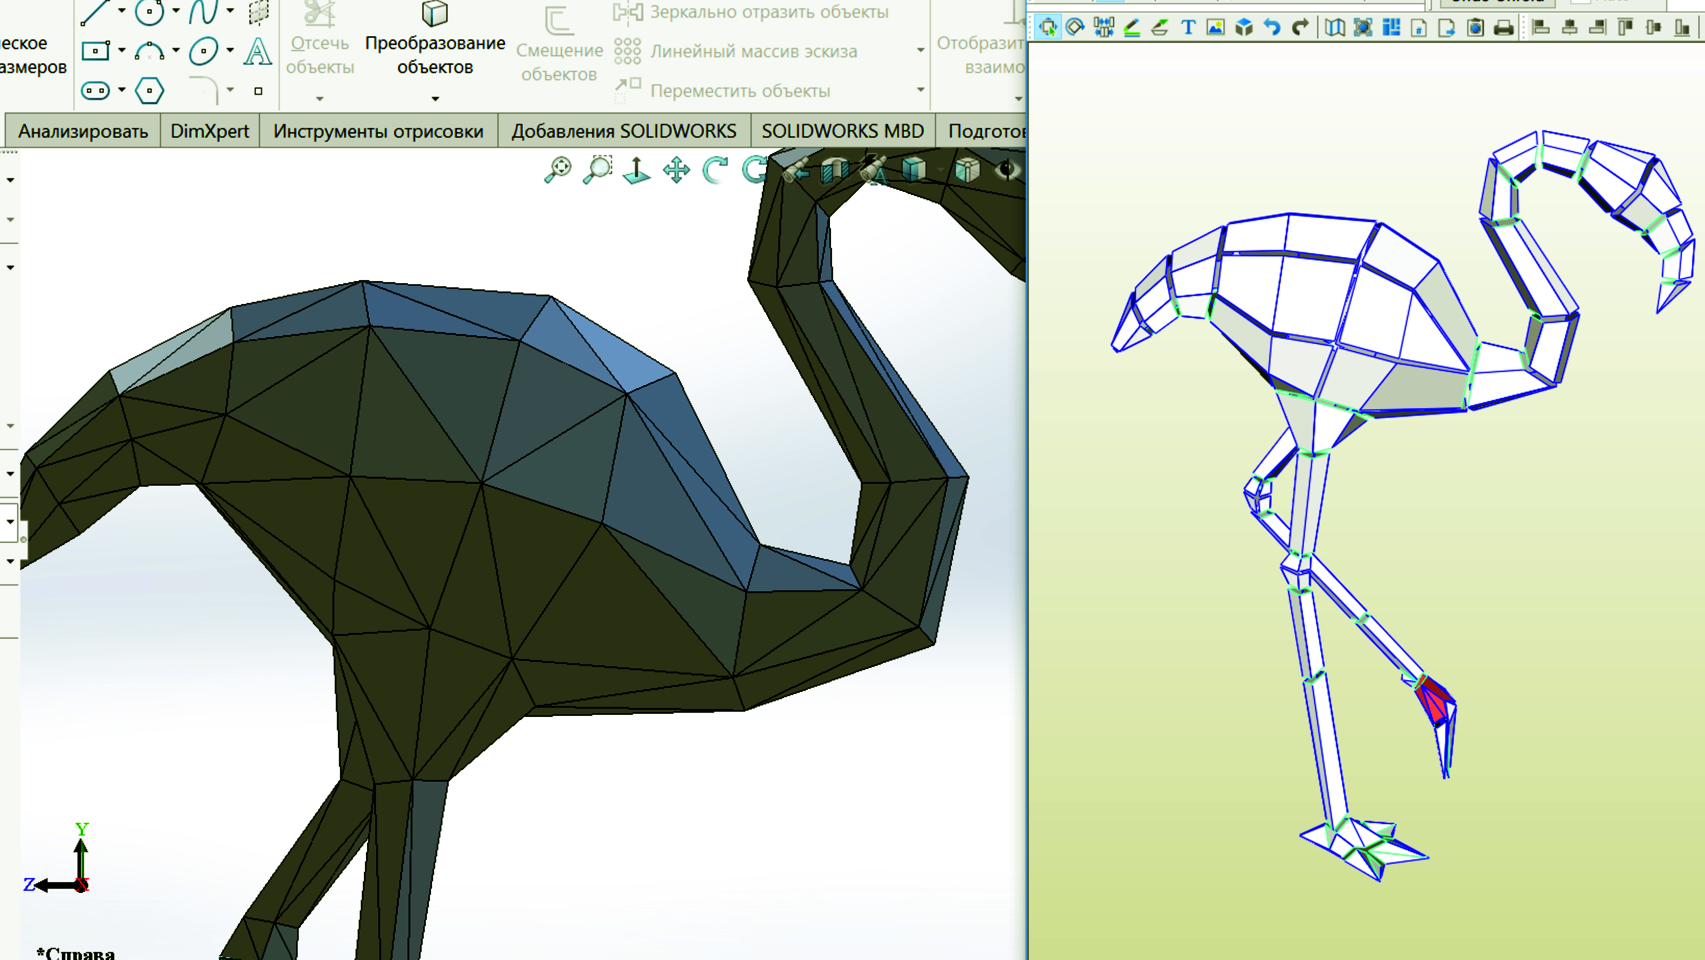Expand Преобразование объектов dropdown arrow

[435, 98]
